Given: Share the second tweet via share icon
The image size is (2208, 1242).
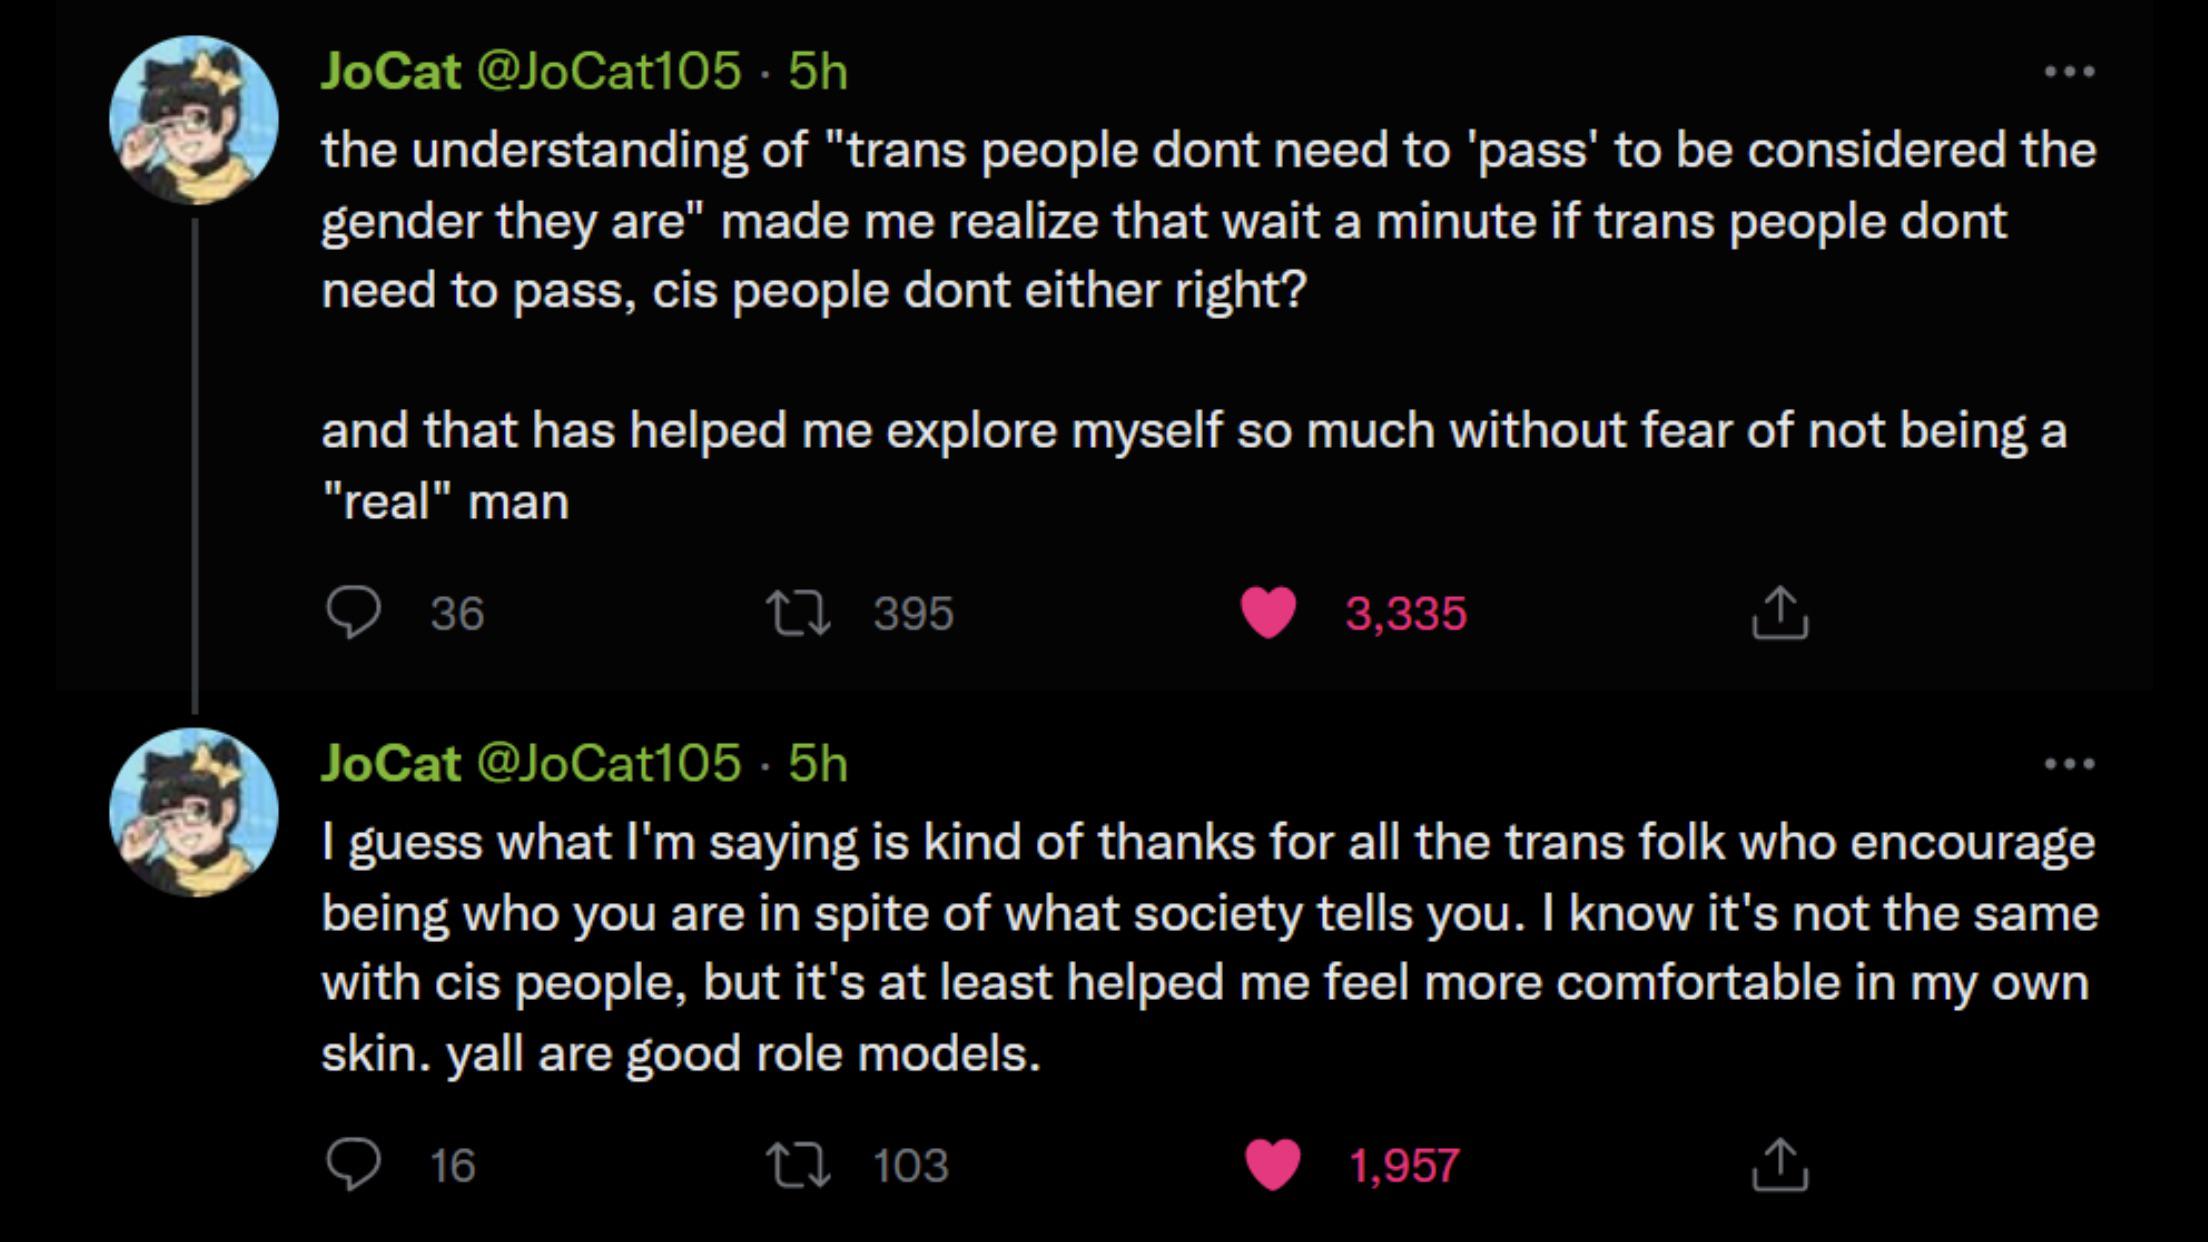Looking at the screenshot, I should [1780, 1165].
